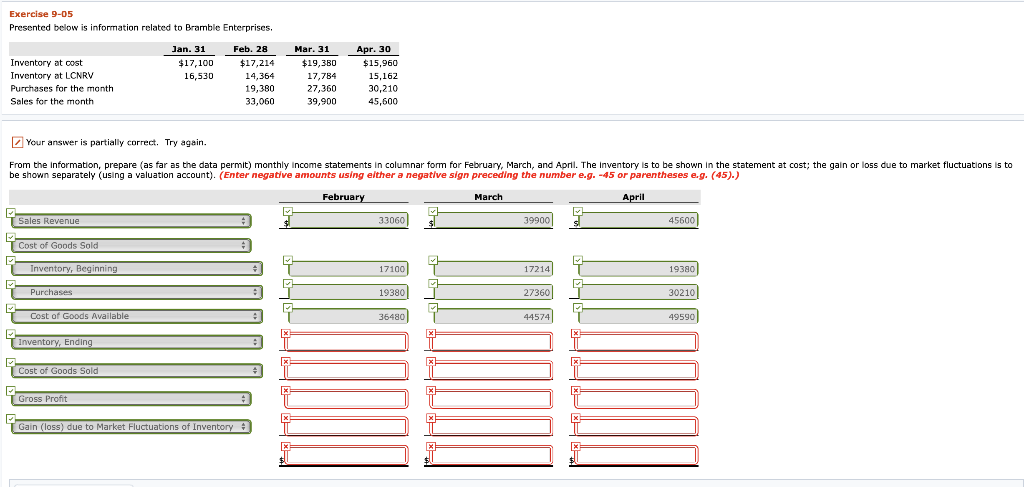Expand the Inventory, Beginning dropdown

pyautogui.click(x=137, y=268)
